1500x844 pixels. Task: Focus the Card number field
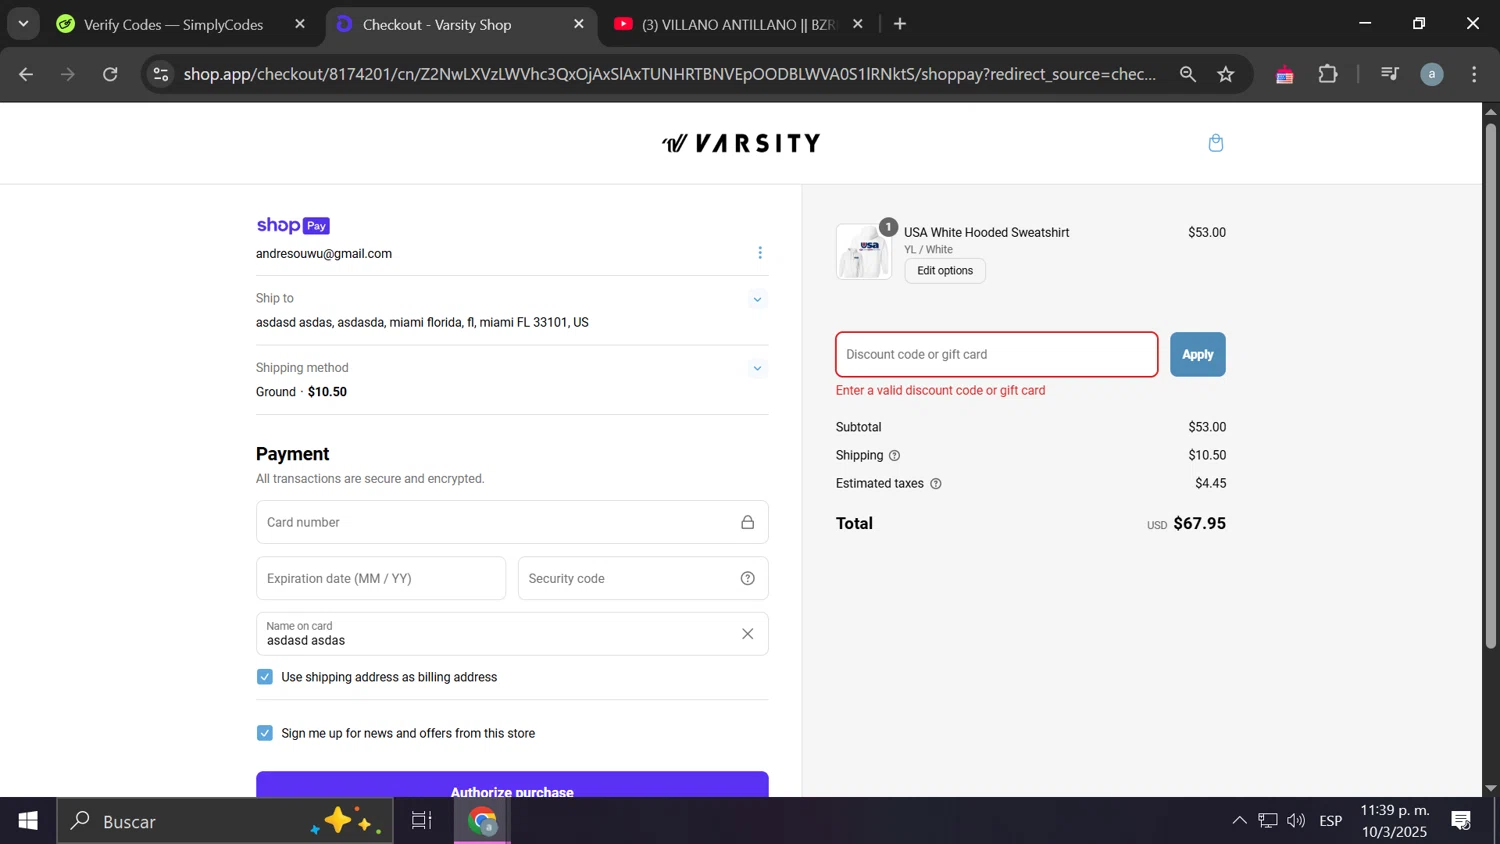[512, 522]
